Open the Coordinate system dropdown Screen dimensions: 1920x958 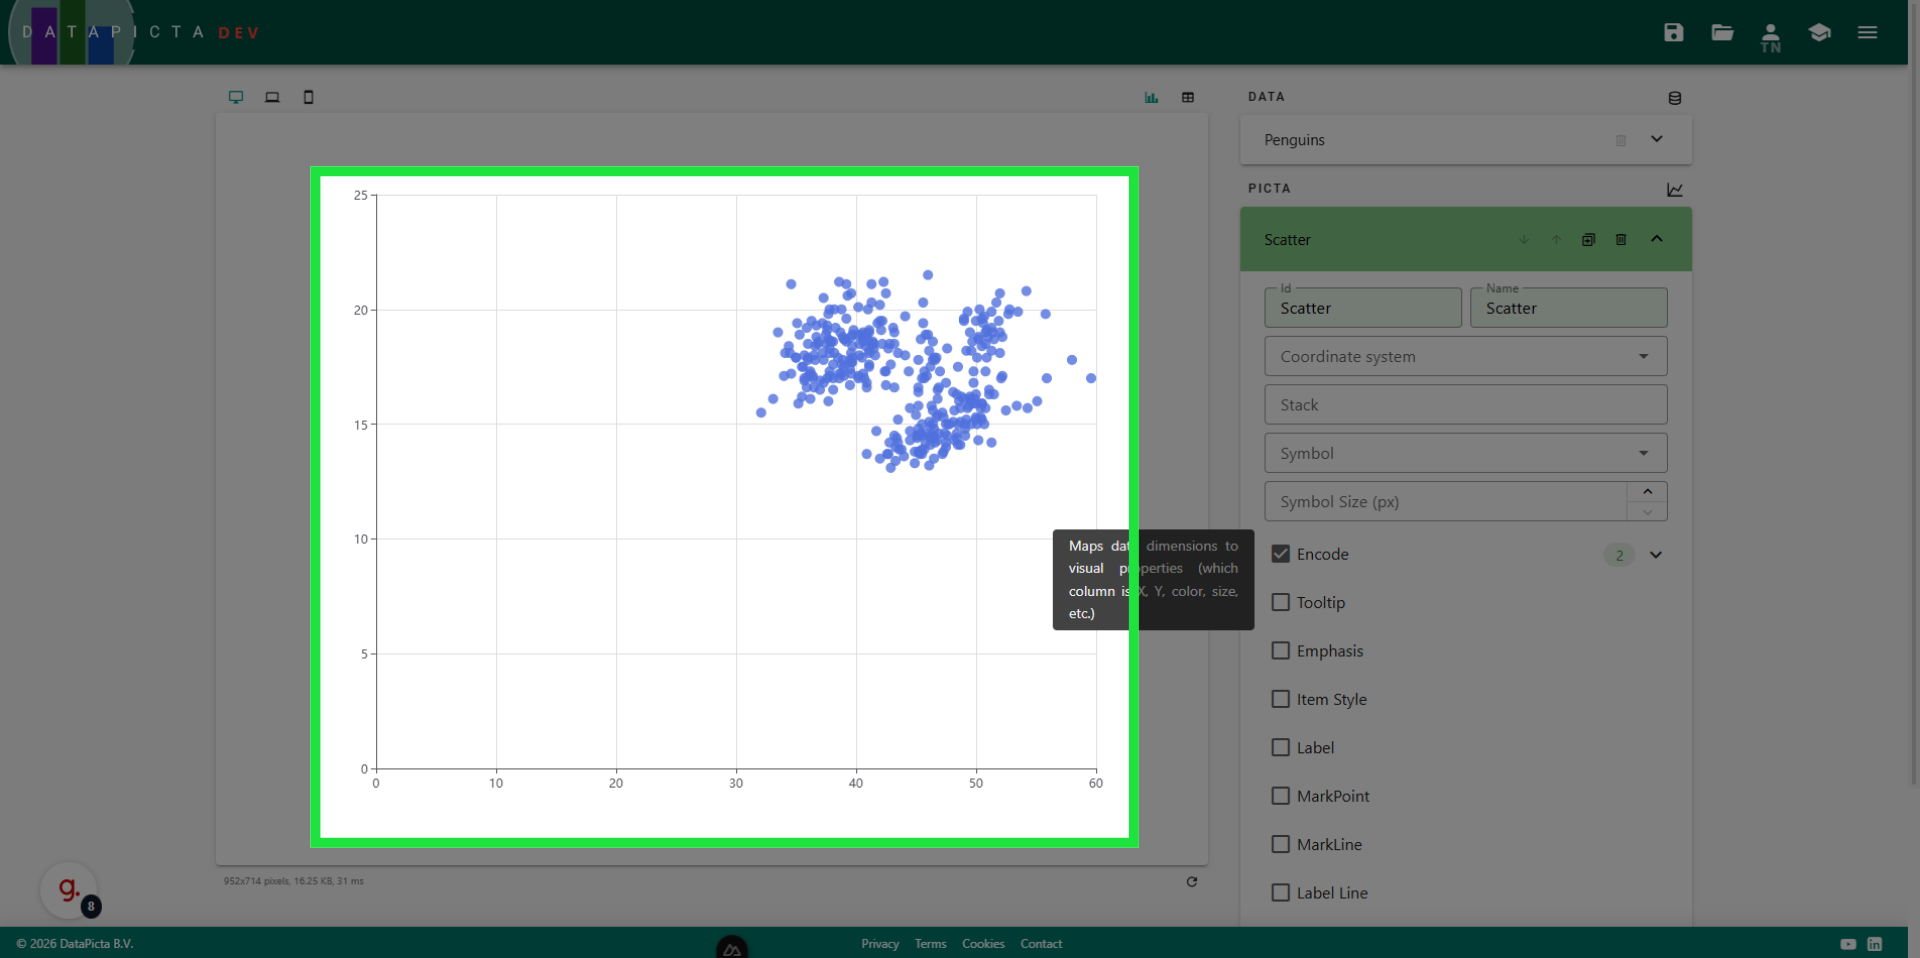[x=1465, y=357]
